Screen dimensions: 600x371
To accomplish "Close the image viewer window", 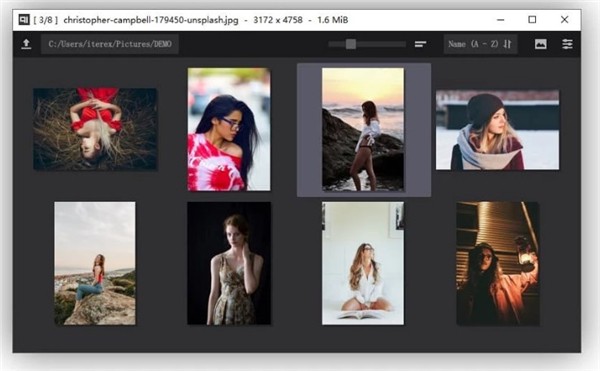I will pos(564,20).
